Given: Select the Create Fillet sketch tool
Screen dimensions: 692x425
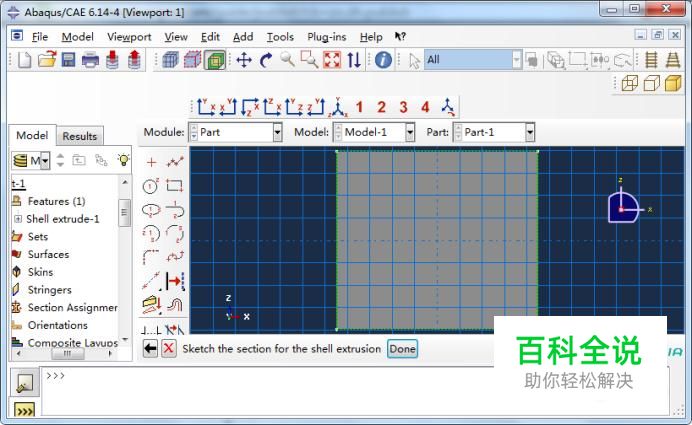Looking at the screenshot, I should click(x=150, y=257).
